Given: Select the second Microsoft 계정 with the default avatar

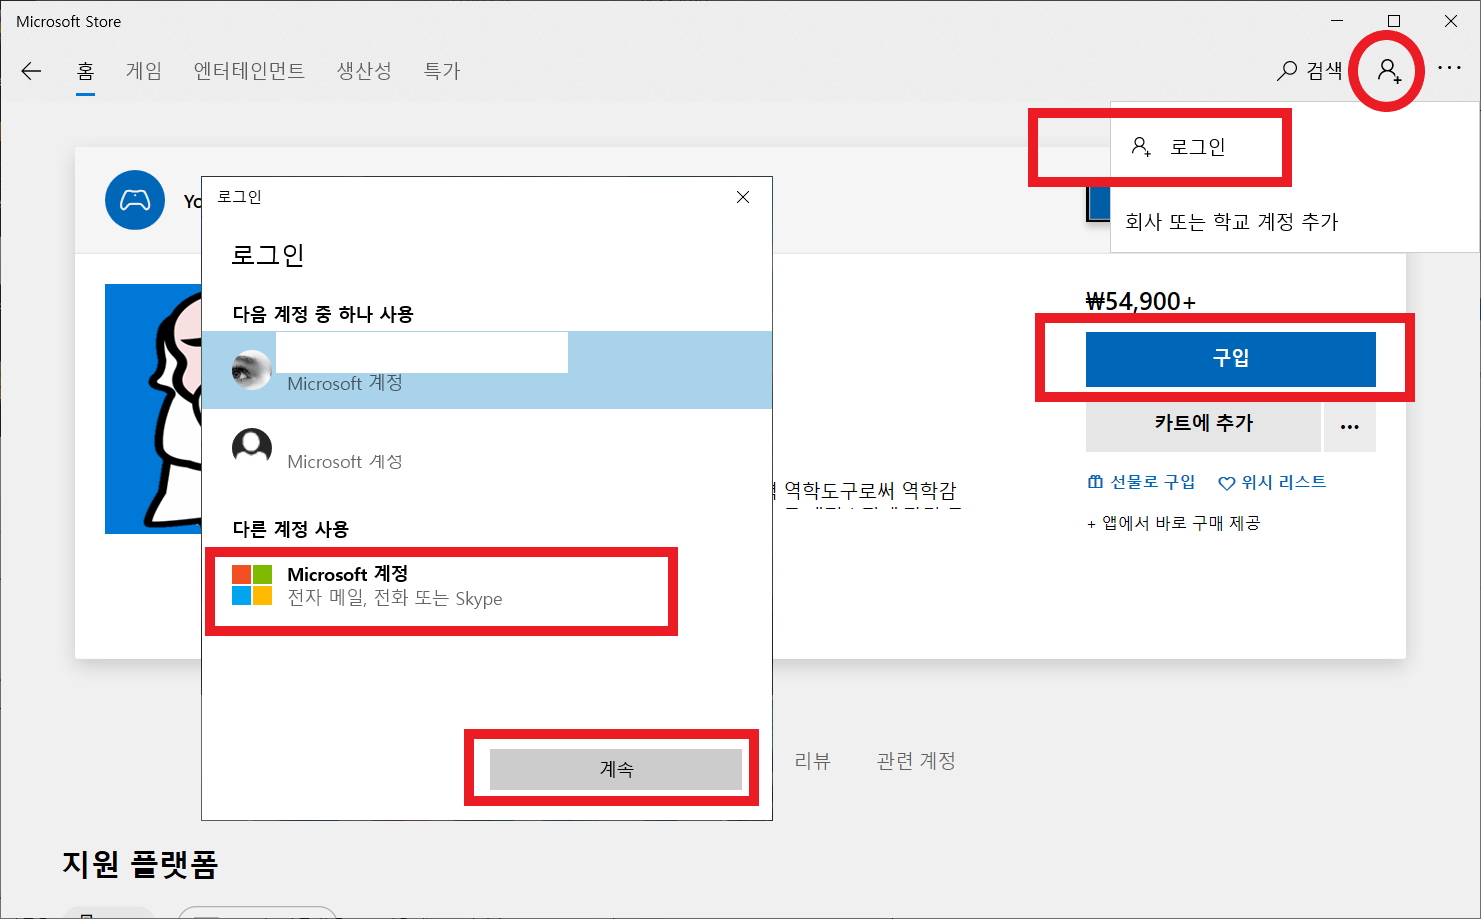Looking at the screenshot, I should [487, 448].
